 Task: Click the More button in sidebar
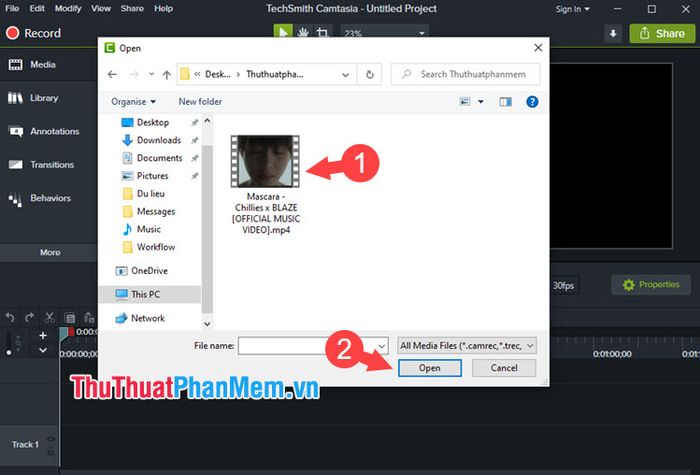pyautogui.click(x=49, y=252)
